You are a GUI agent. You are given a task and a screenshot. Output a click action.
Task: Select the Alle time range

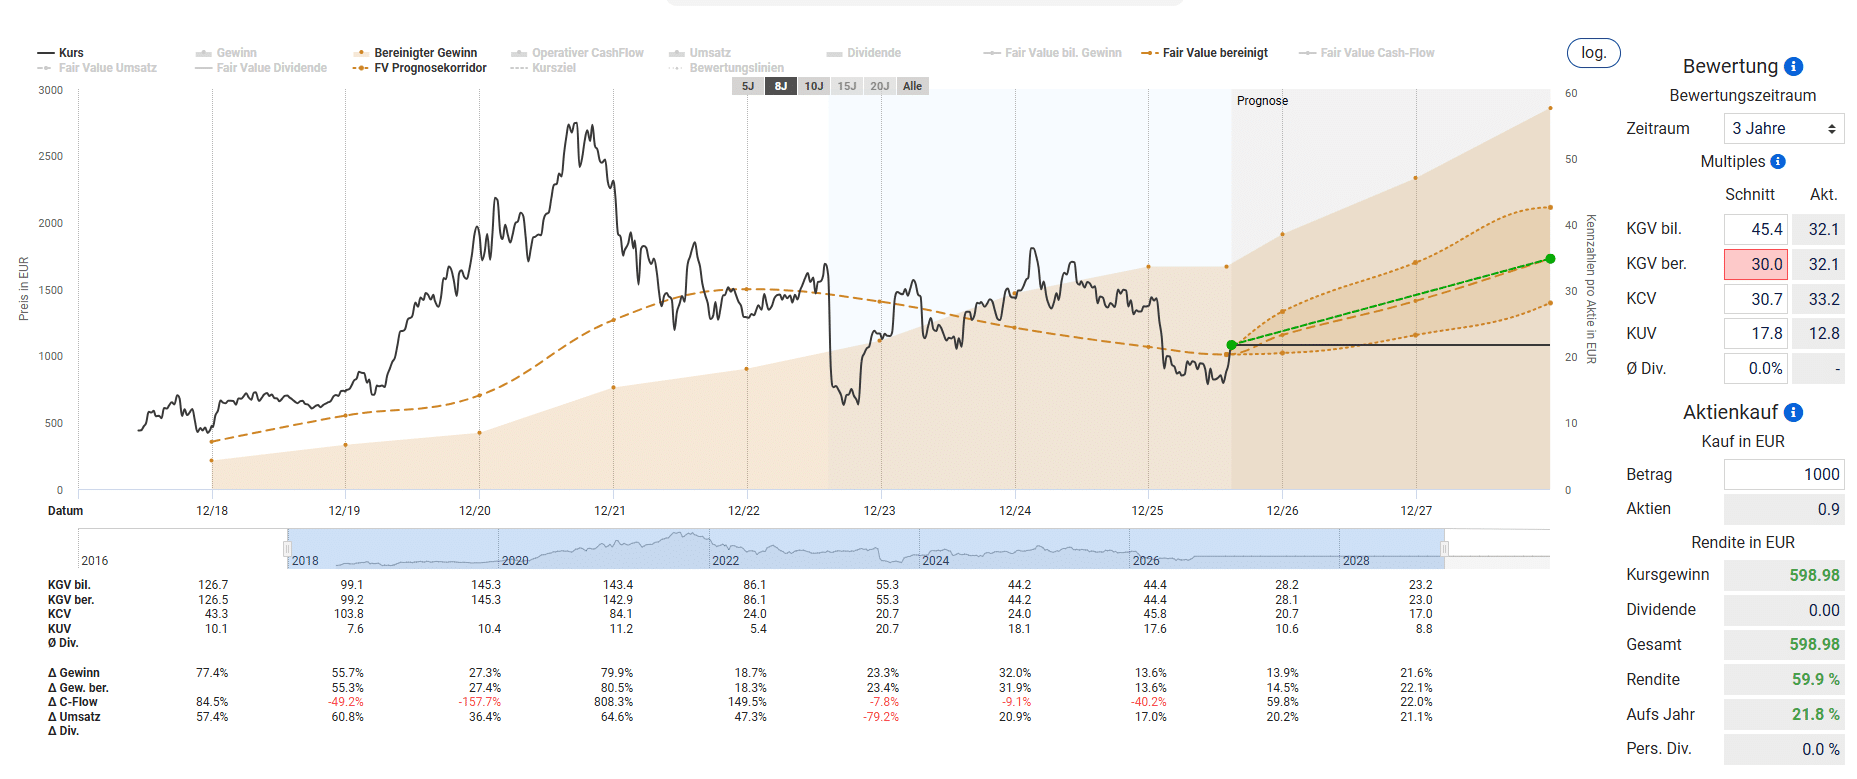pos(913,86)
